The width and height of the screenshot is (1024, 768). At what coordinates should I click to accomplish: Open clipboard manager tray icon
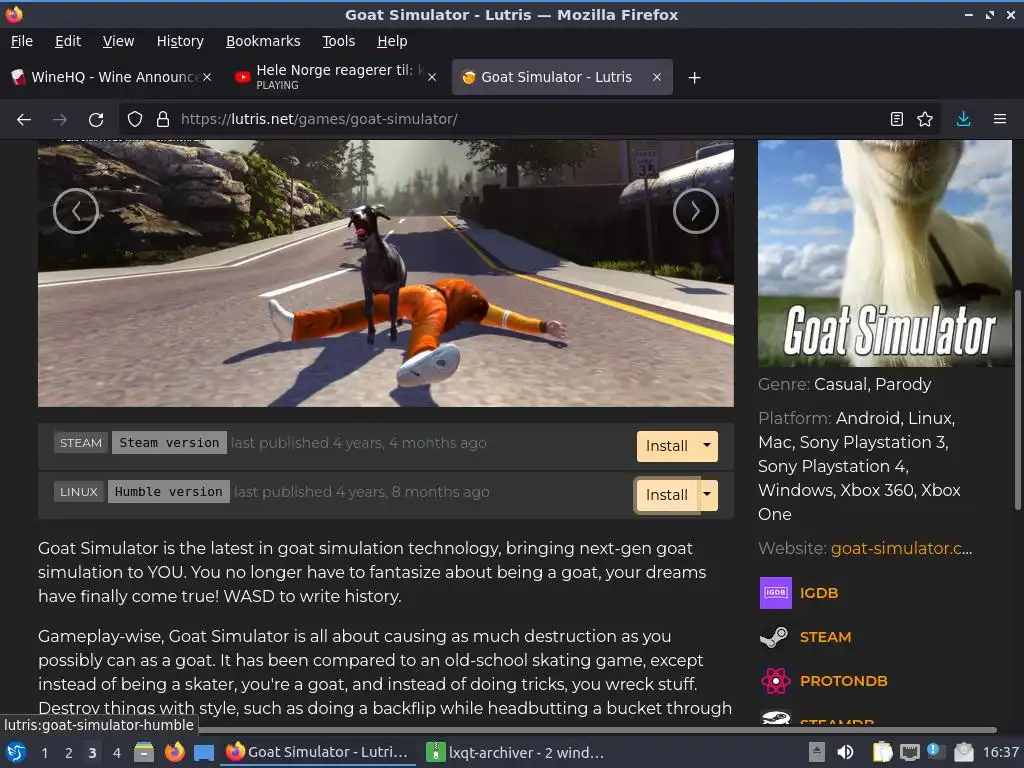[x=882, y=753]
